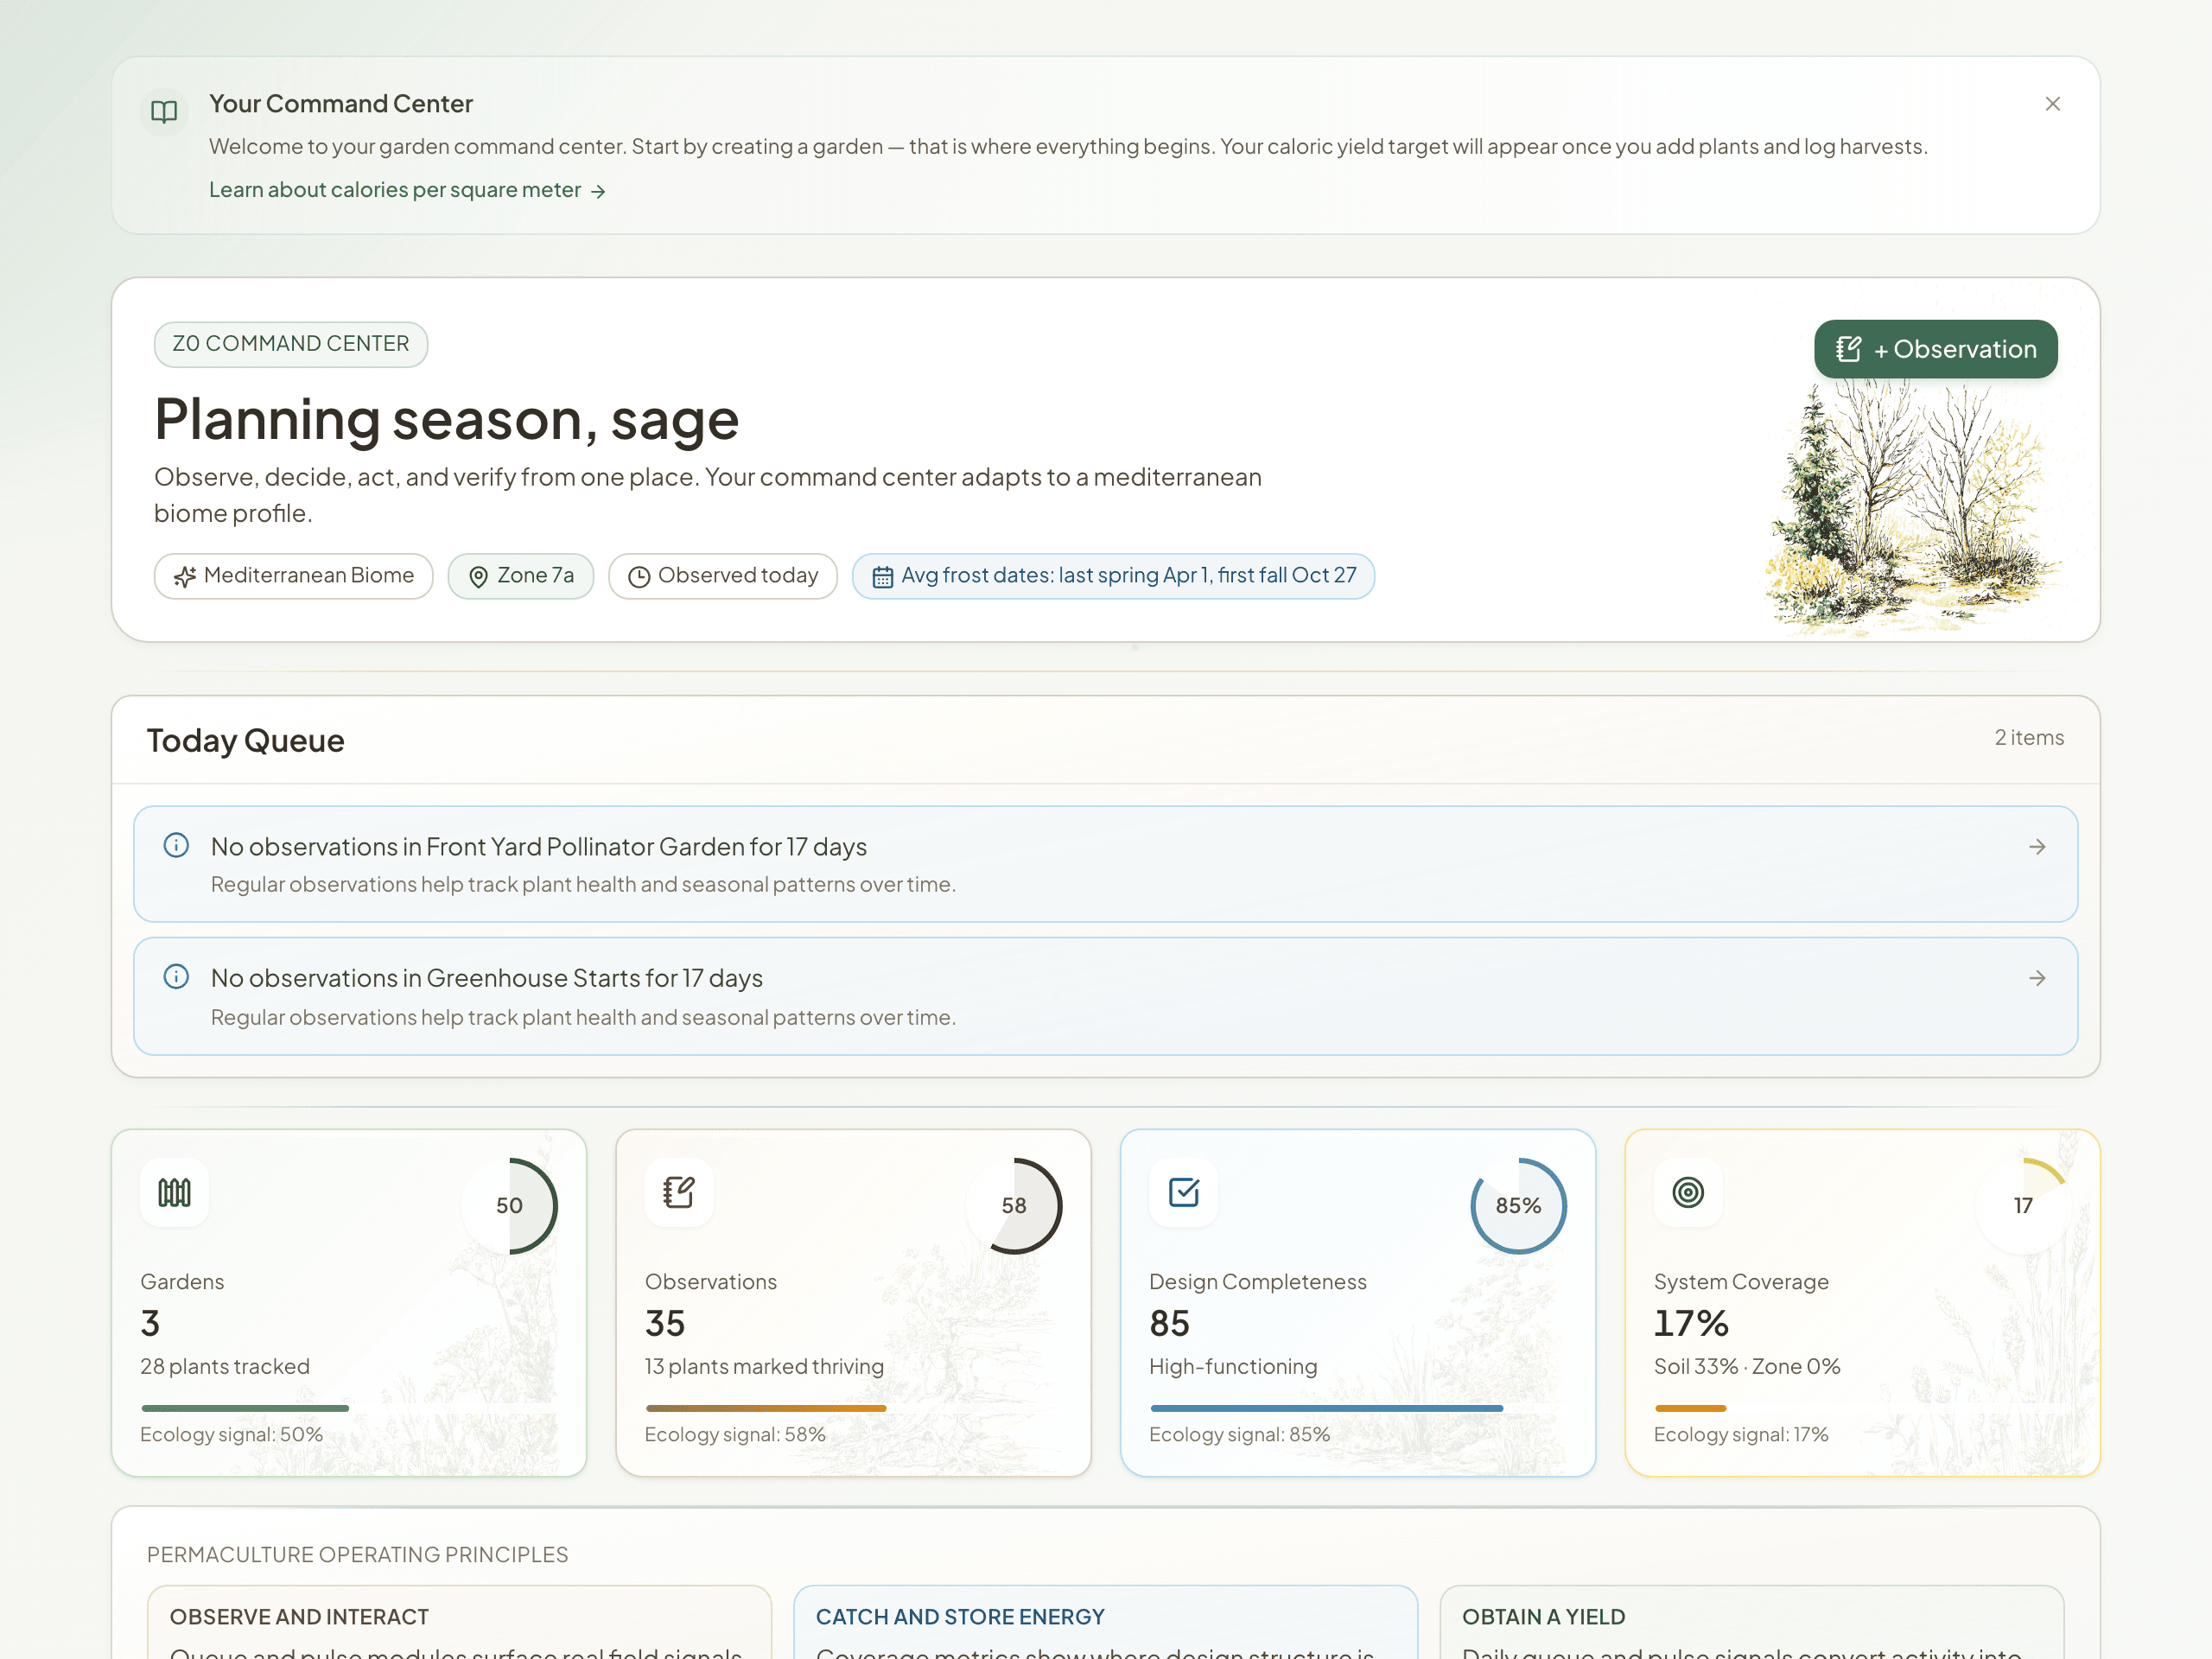Click the info icon on the Front Yard Pollinator alert
Image resolution: width=2212 pixels, height=1659 pixels.
177,845
